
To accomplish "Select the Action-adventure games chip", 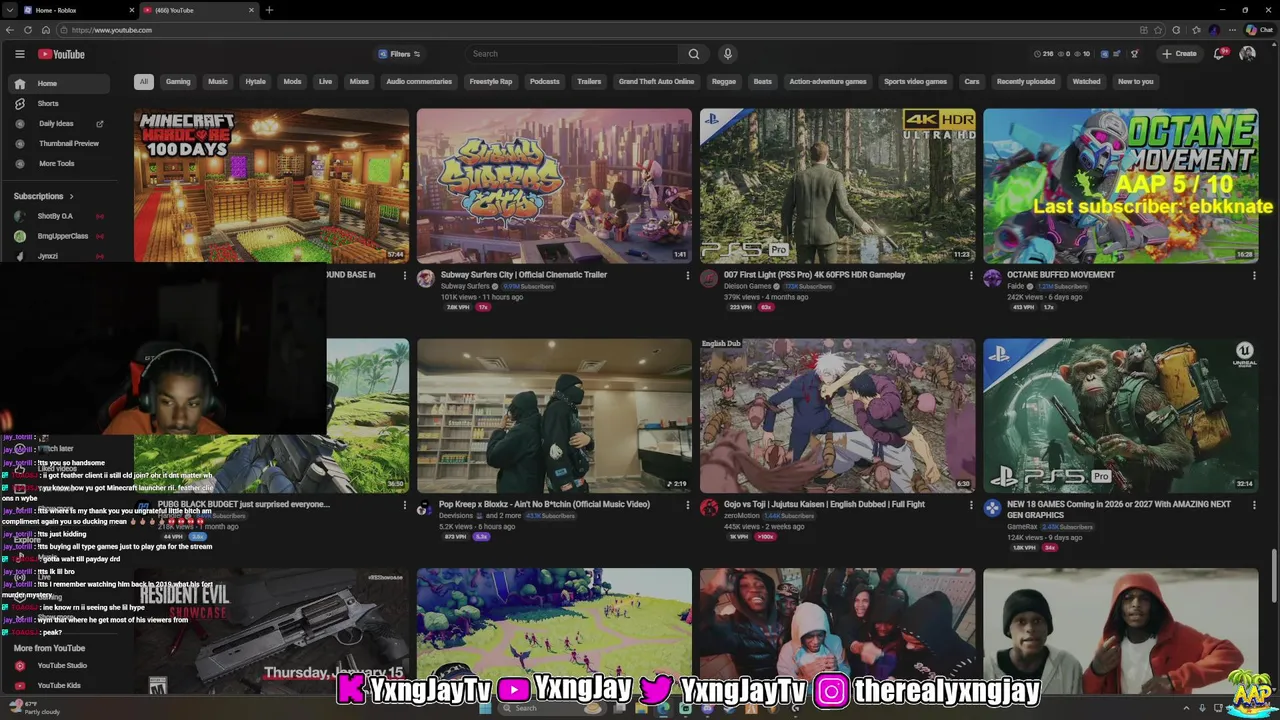I will click(x=828, y=82).
